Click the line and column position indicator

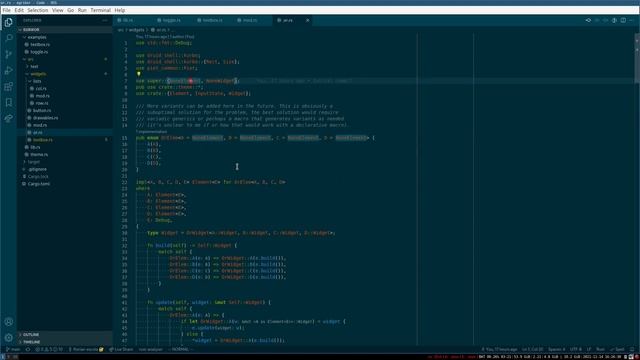pyautogui.click(x=532, y=349)
